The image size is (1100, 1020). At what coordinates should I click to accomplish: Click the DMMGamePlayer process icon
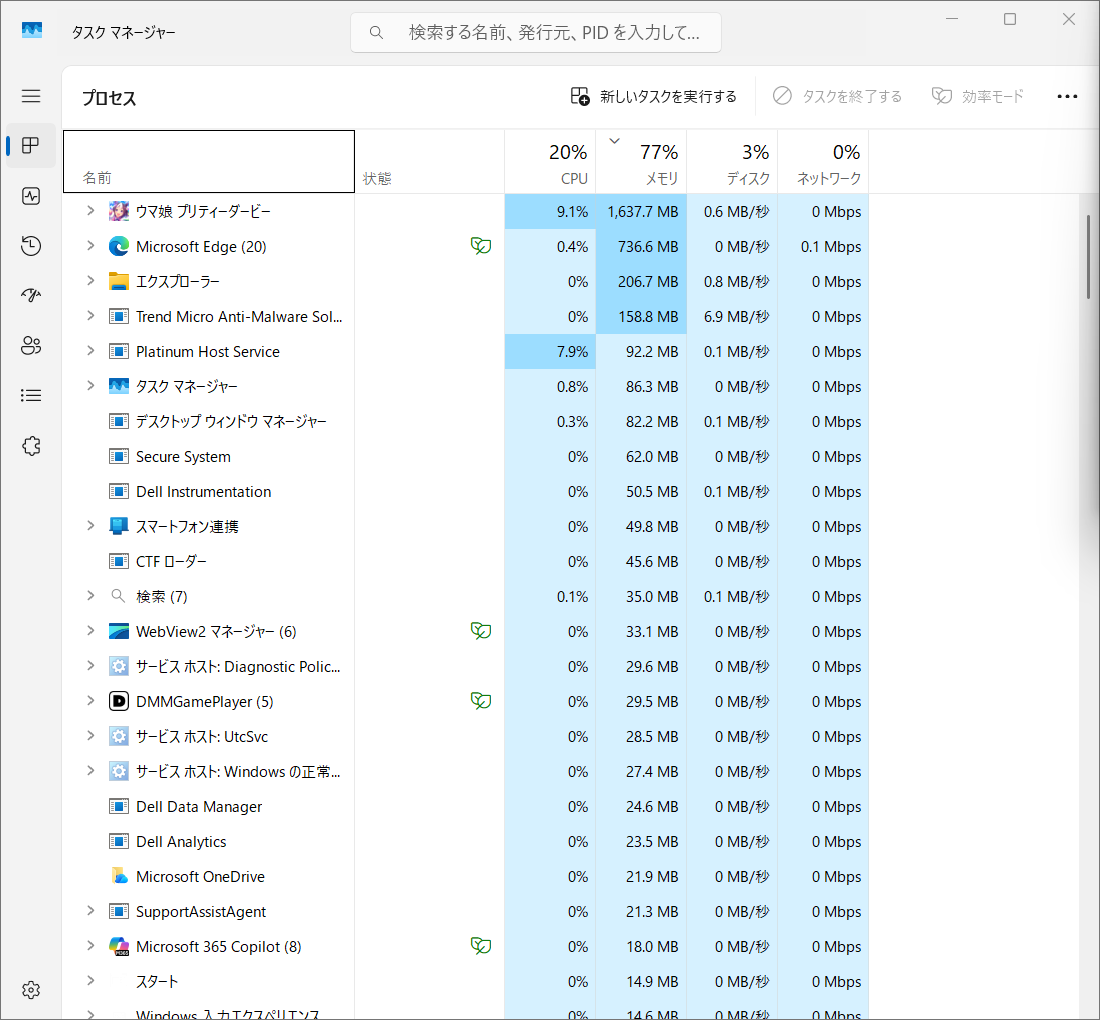point(119,701)
